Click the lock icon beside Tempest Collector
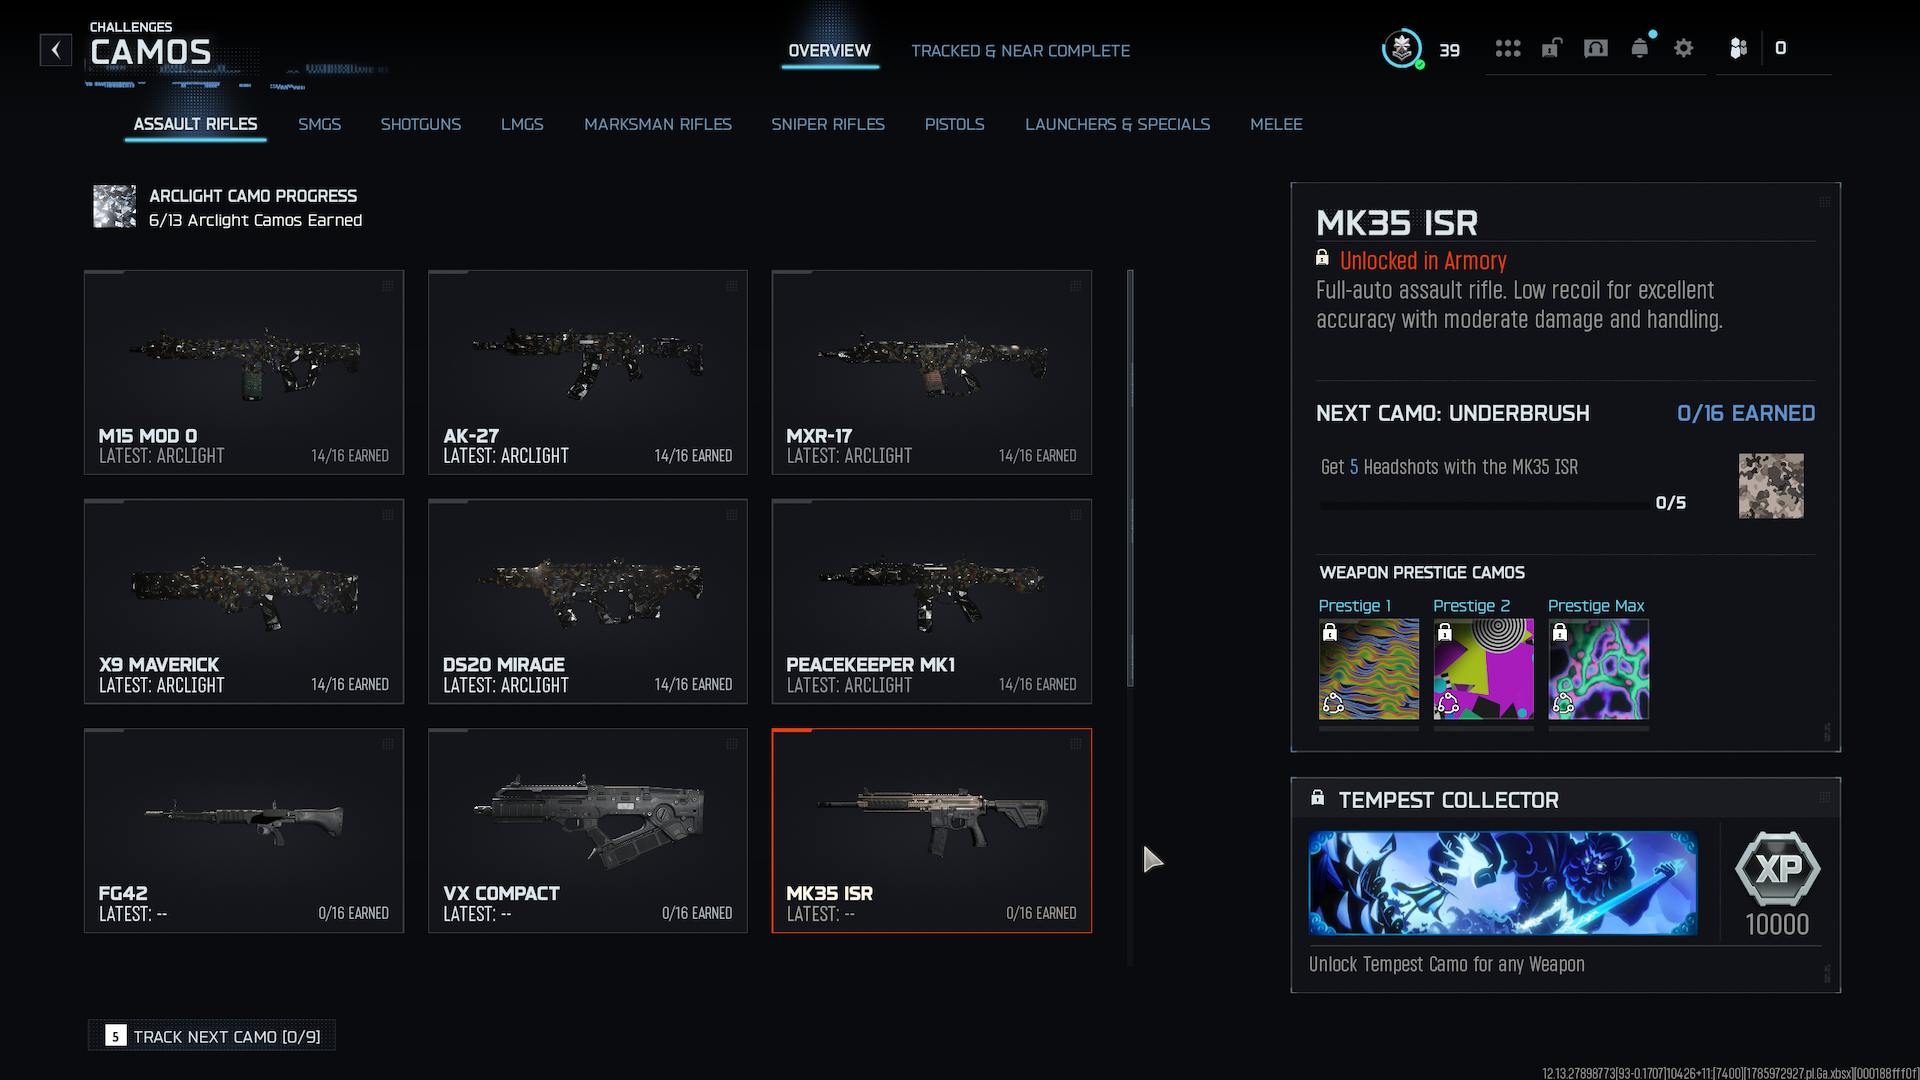Image resolution: width=1920 pixels, height=1080 pixels. pos(1318,798)
